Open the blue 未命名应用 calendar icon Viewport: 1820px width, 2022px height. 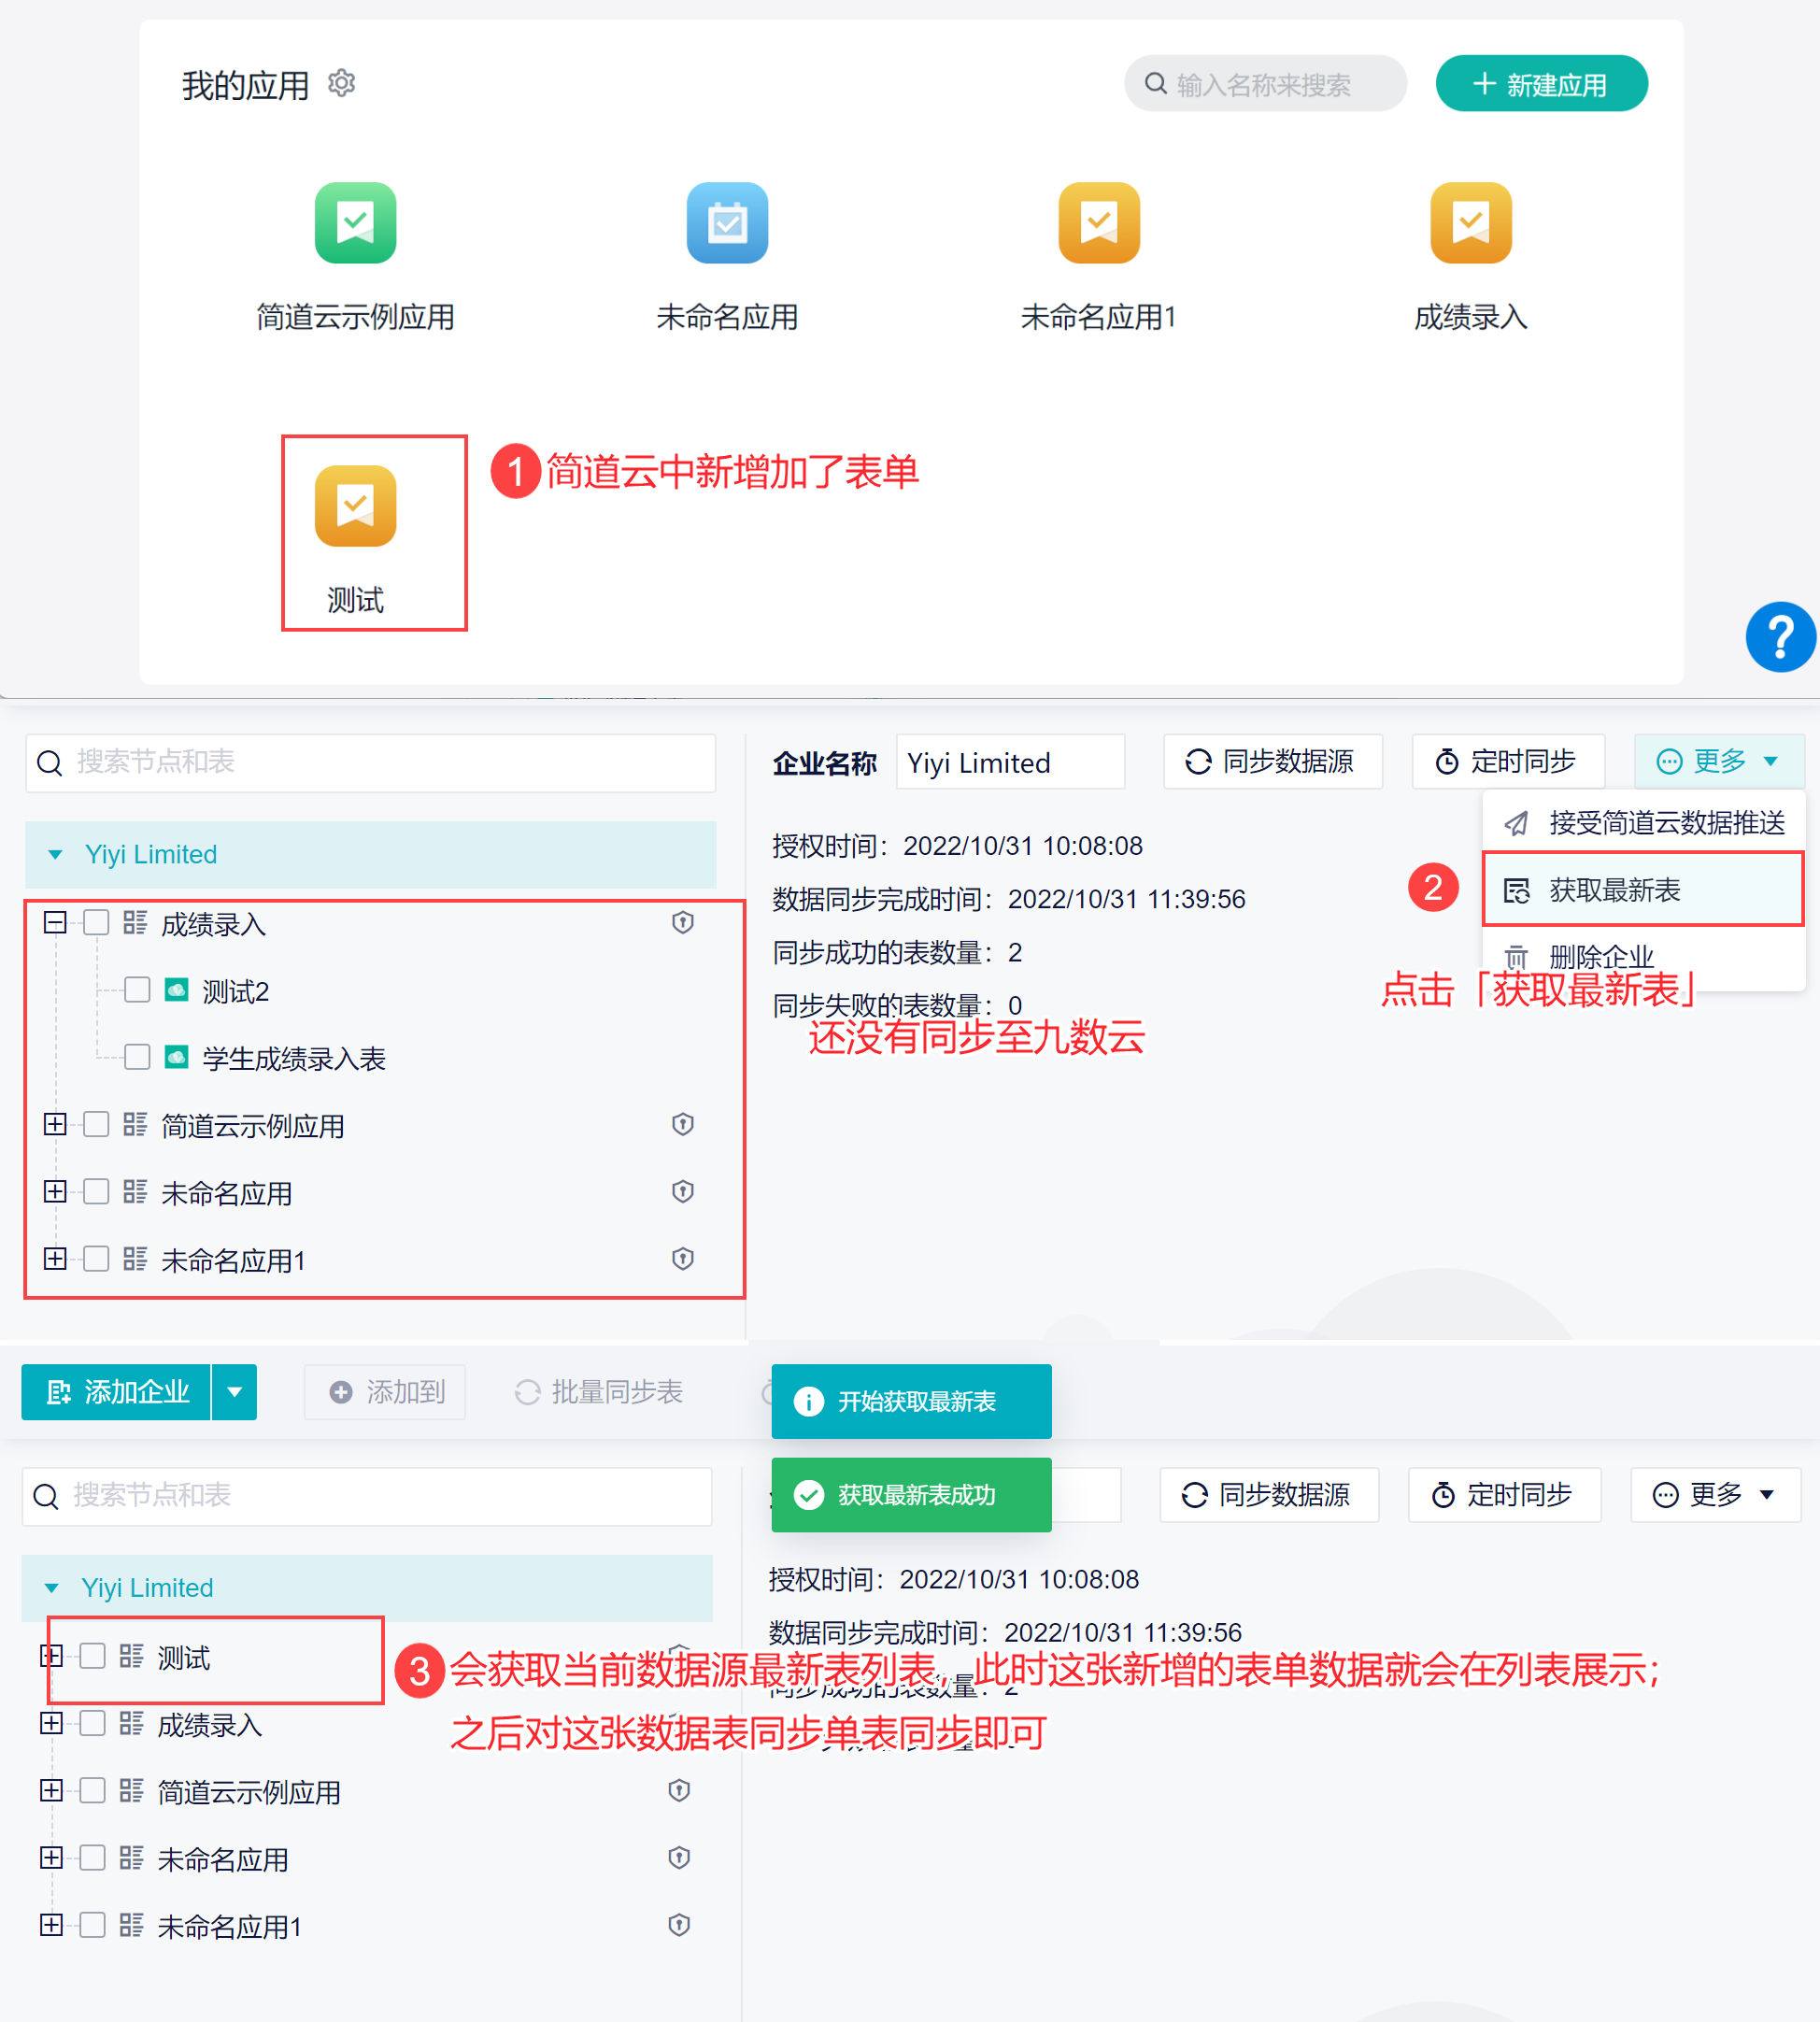pyautogui.click(x=727, y=223)
